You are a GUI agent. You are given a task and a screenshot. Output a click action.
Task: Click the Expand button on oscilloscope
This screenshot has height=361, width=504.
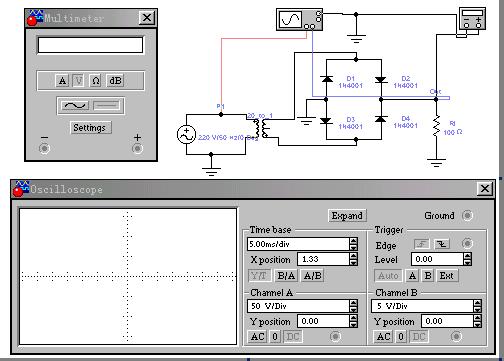pyautogui.click(x=347, y=216)
